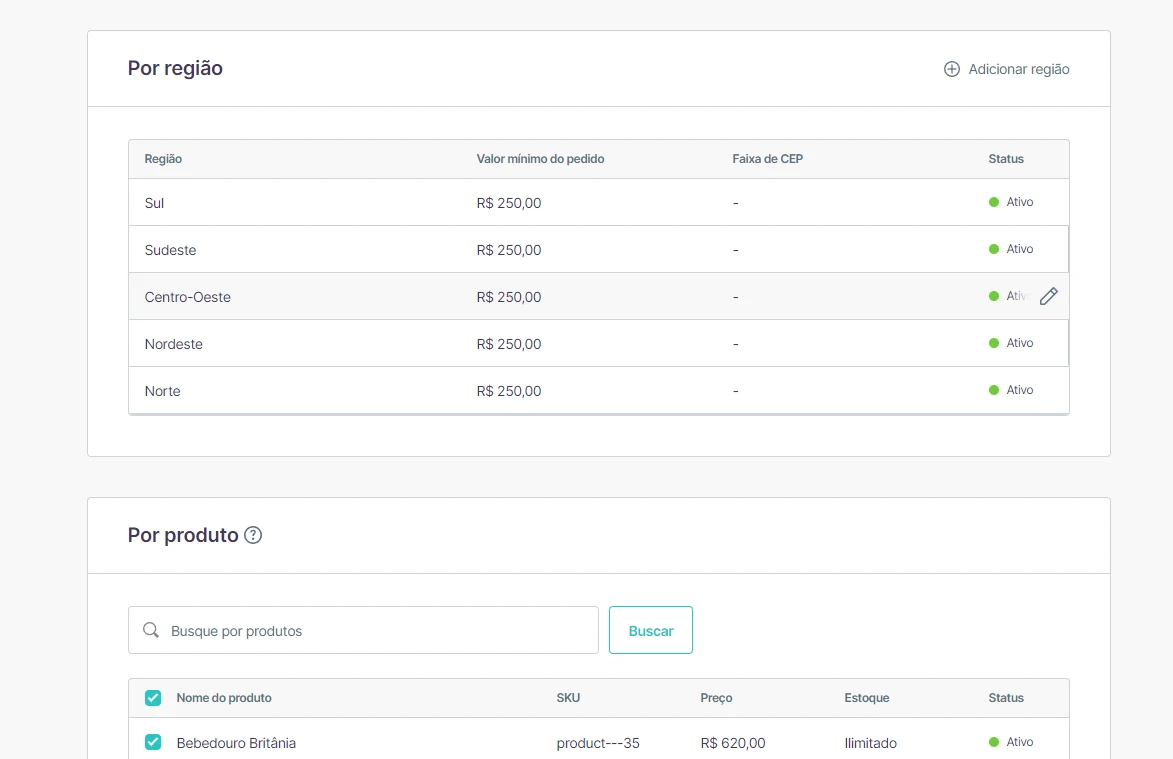
Task: Open the help icon next to Por produto
Action: (x=253, y=535)
